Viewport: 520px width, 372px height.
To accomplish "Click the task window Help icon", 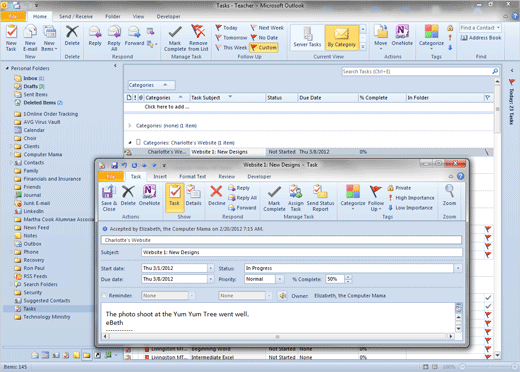I will (x=460, y=176).
